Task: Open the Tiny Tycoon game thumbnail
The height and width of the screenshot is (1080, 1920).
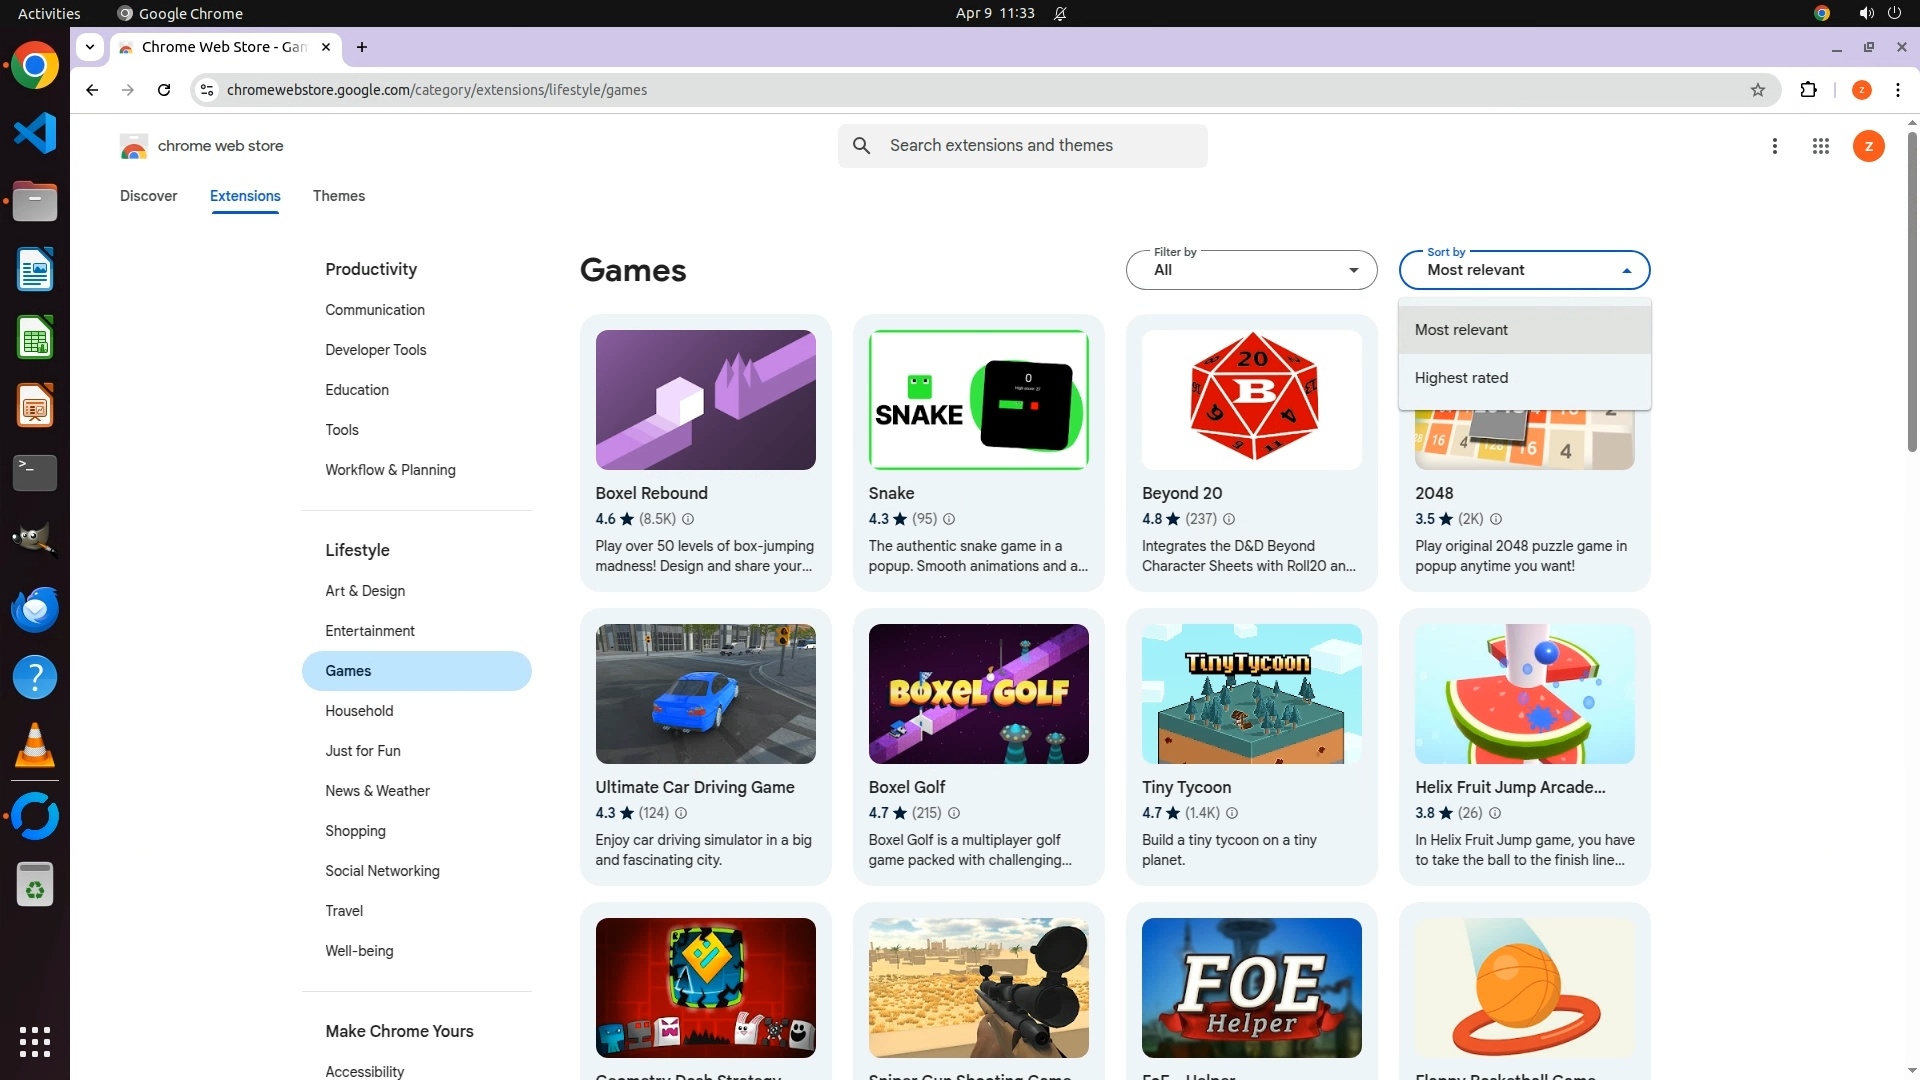Action: click(x=1251, y=694)
